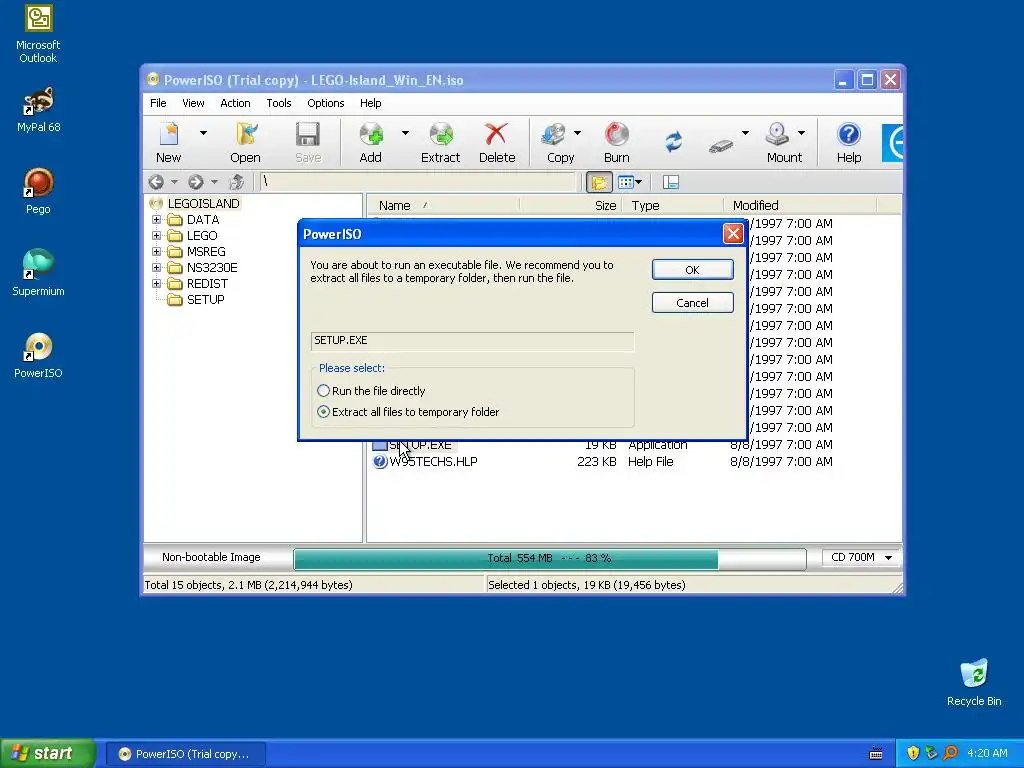Close the PowerISO dialog with the red X

733,234
